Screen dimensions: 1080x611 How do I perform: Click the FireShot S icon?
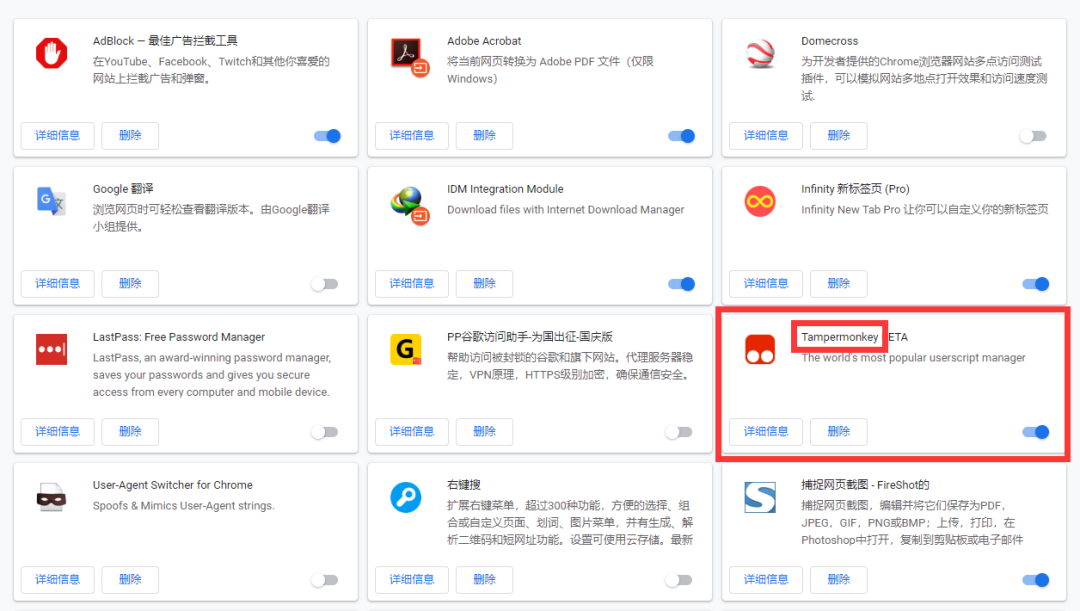760,497
